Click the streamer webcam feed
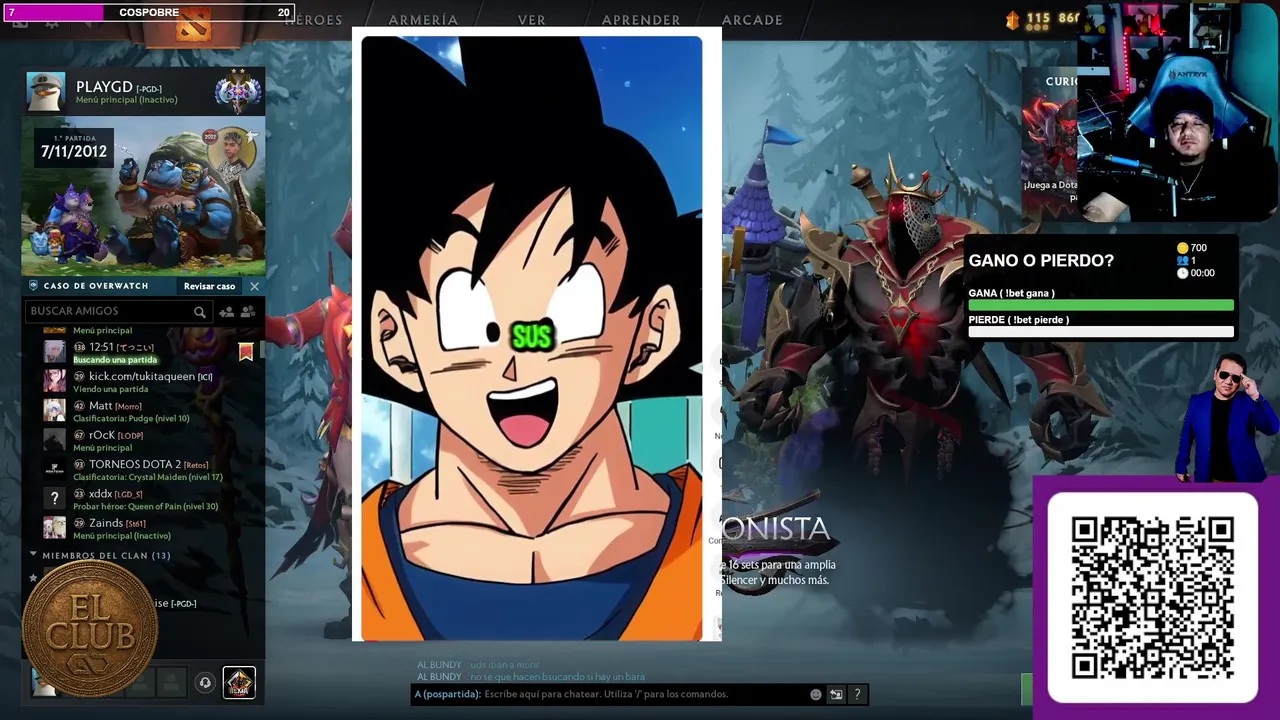 [1178, 112]
